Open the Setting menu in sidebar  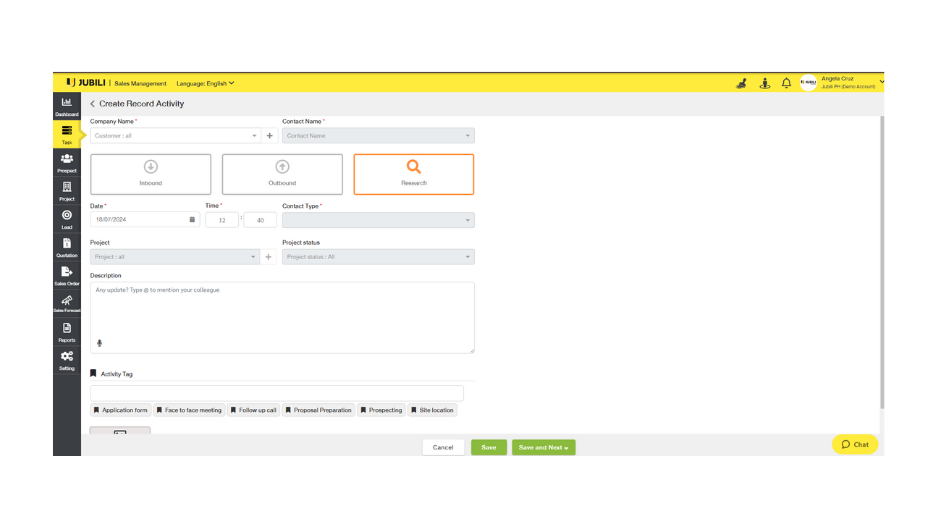pos(67,359)
